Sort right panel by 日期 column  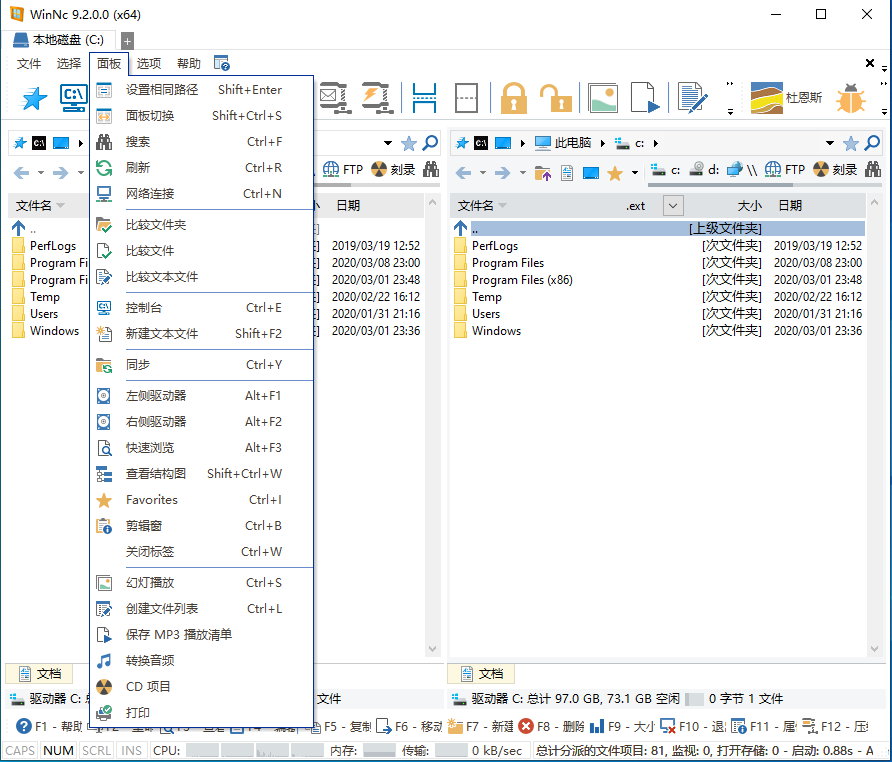pyautogui.click(x=790, y=205)
